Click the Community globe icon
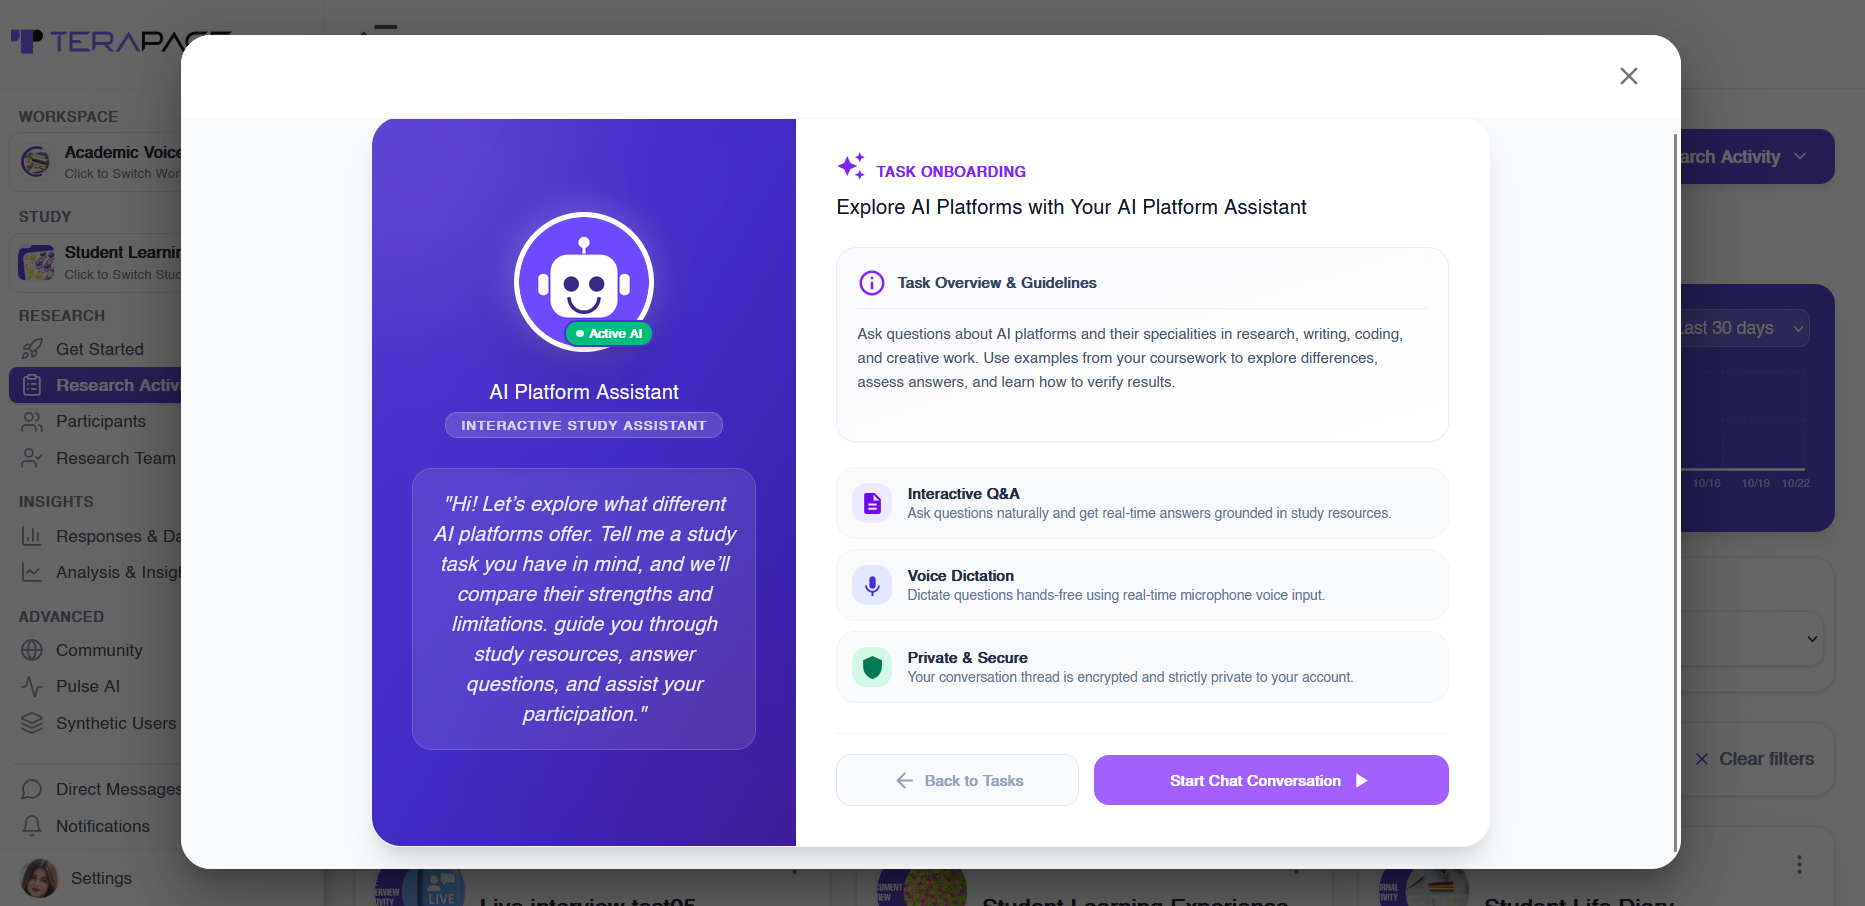 tap(32, 650)
